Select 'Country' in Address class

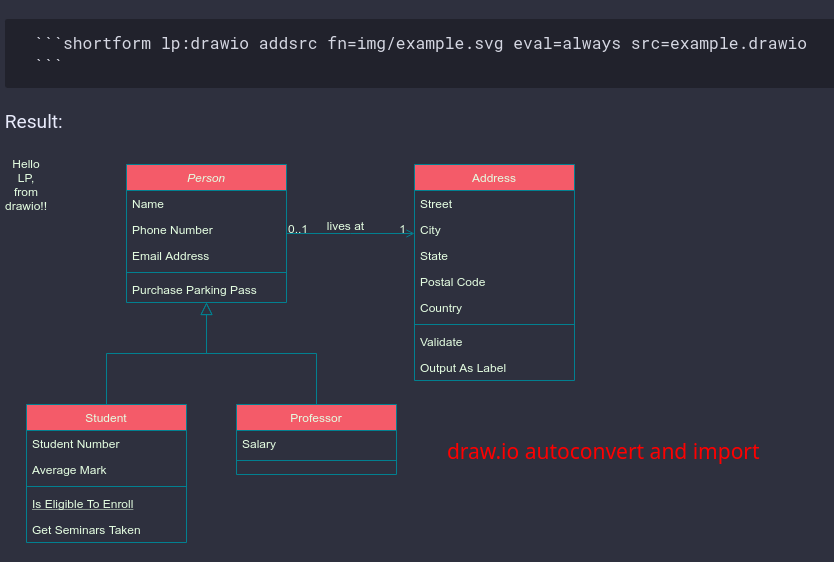[441, 308]
